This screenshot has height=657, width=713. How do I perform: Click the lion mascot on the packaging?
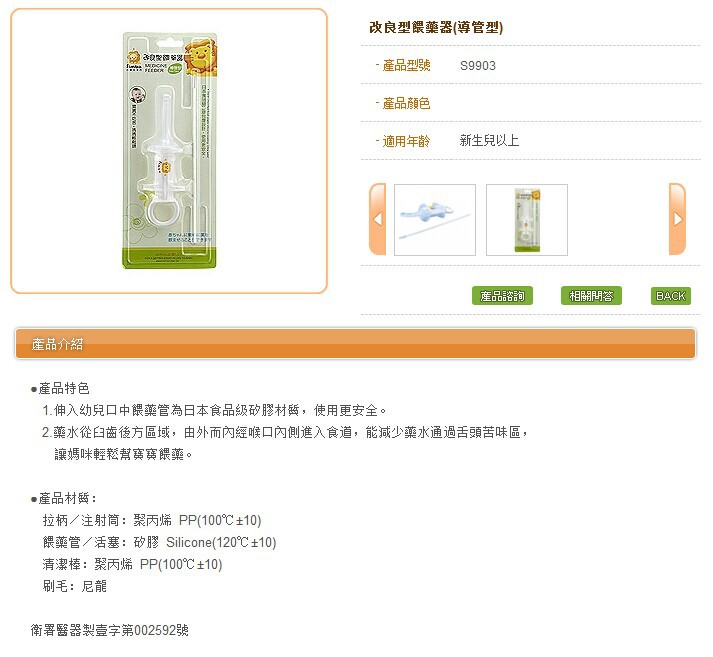click(201, 58)
